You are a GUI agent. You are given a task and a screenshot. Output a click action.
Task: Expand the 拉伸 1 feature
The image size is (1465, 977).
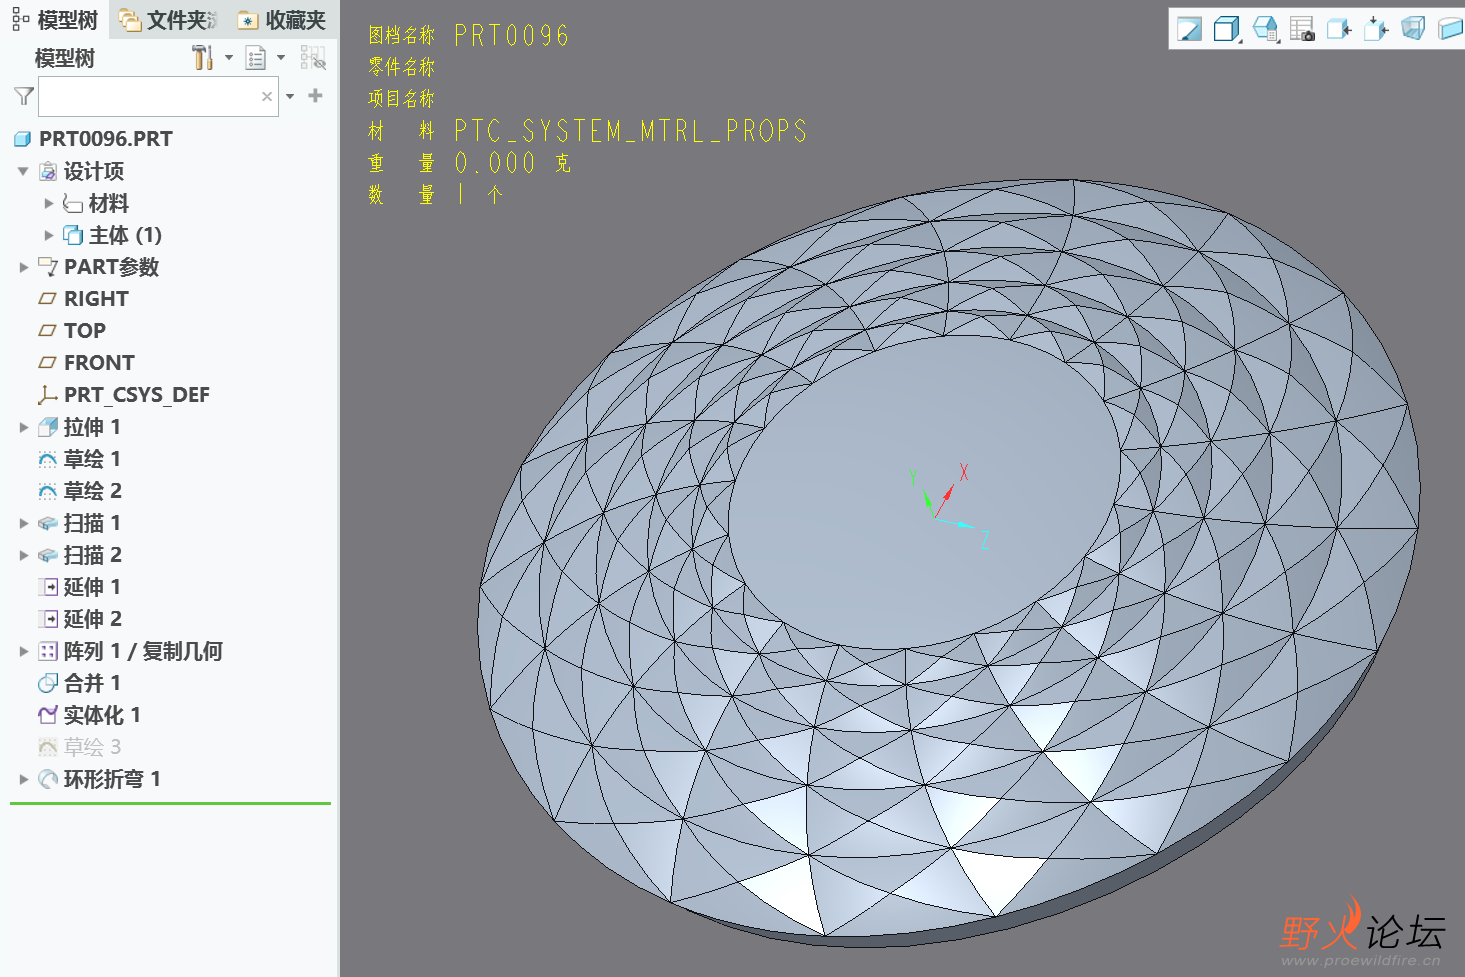coord(24,427)
